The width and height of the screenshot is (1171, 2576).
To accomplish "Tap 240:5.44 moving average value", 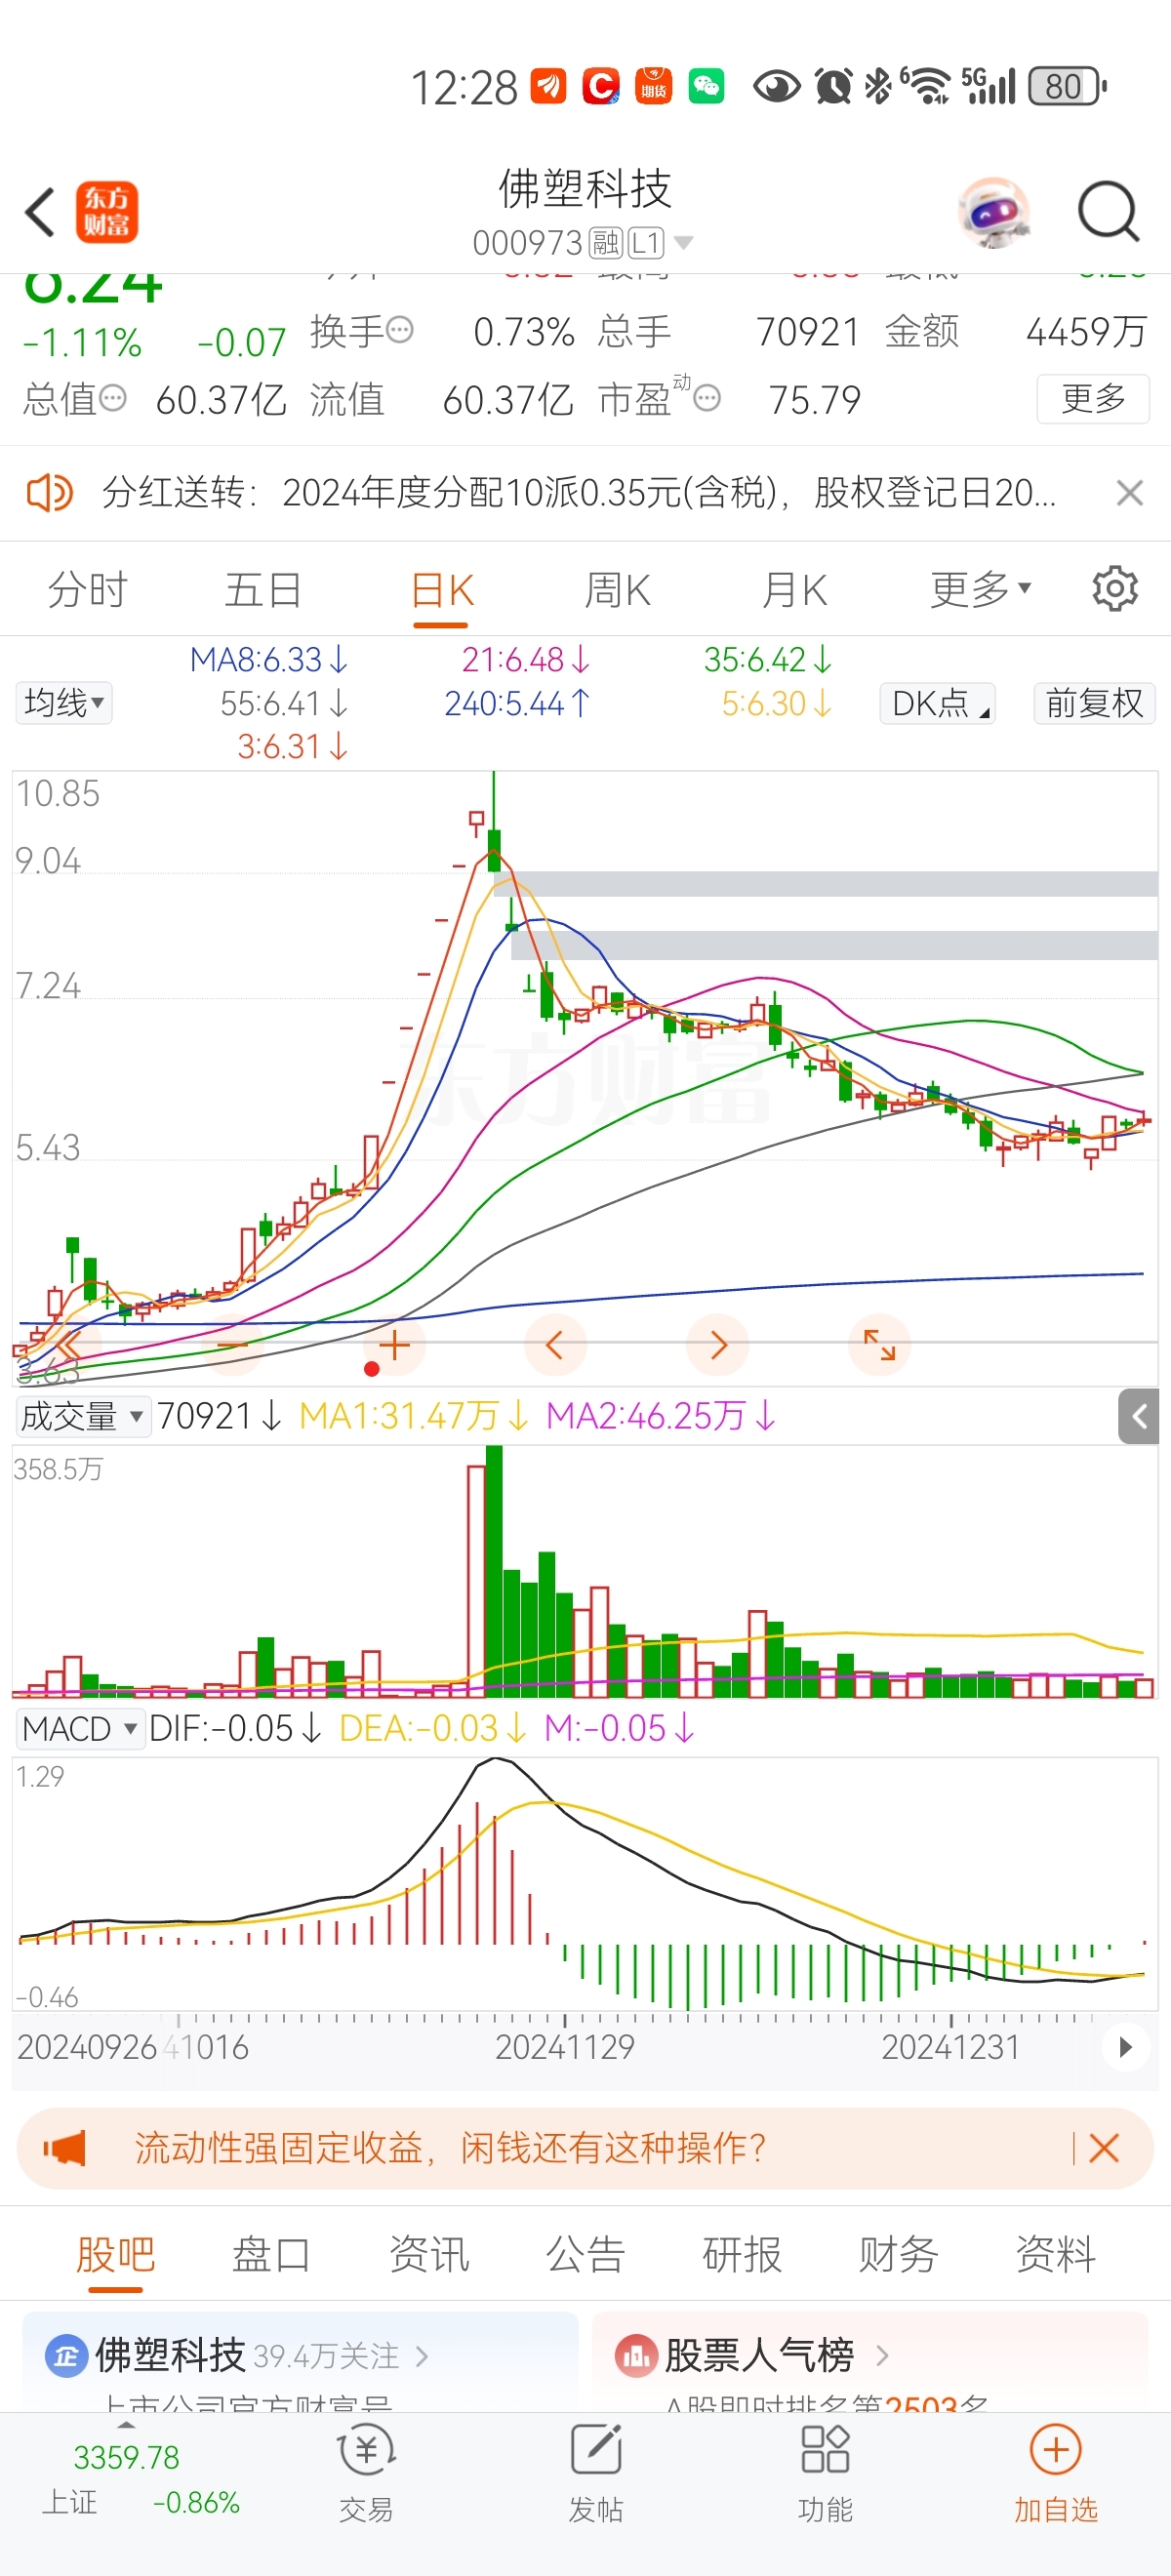I will (x=517, y=704).
